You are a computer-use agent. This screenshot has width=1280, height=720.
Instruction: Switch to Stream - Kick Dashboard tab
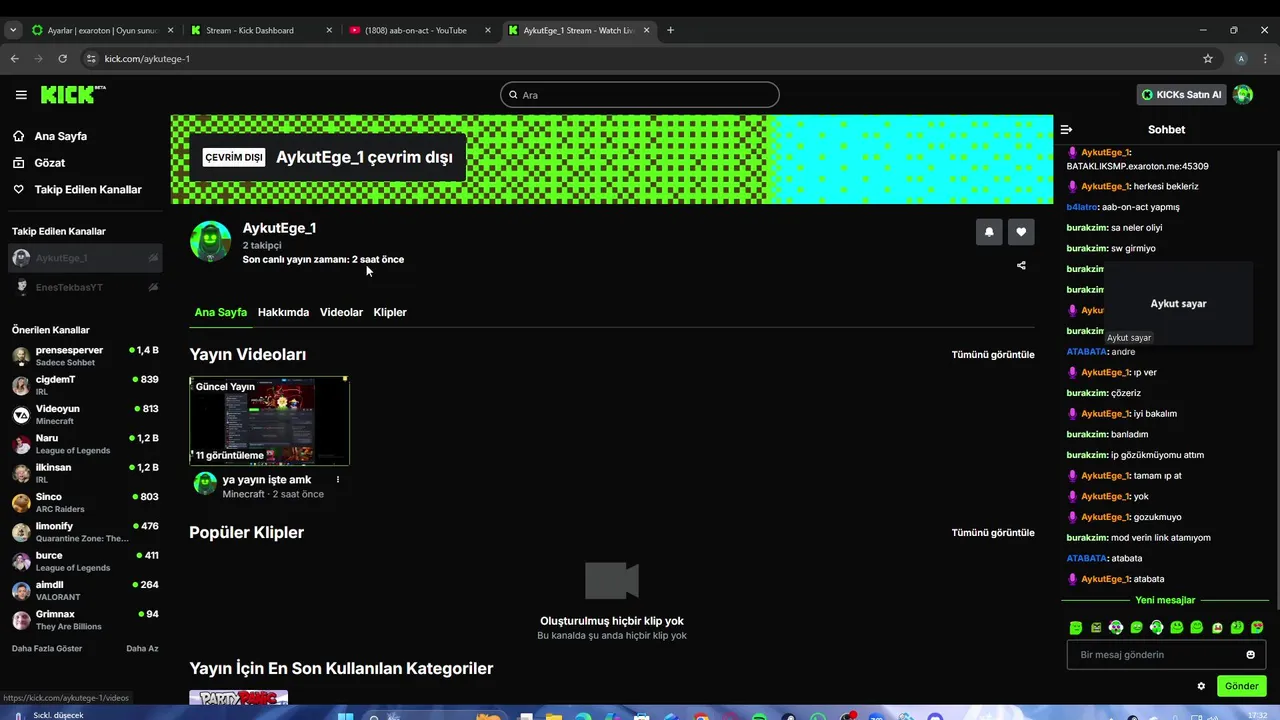click(262, 30)
